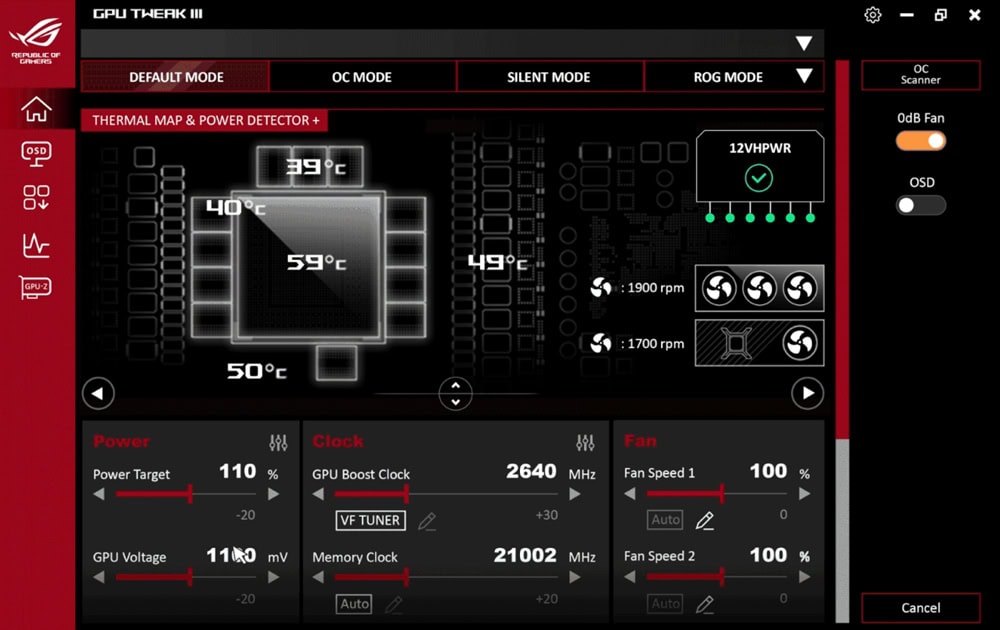Toggle Auto for Fan Speed 1
The width and height of the screenshot is (1000, 630).
665,520
